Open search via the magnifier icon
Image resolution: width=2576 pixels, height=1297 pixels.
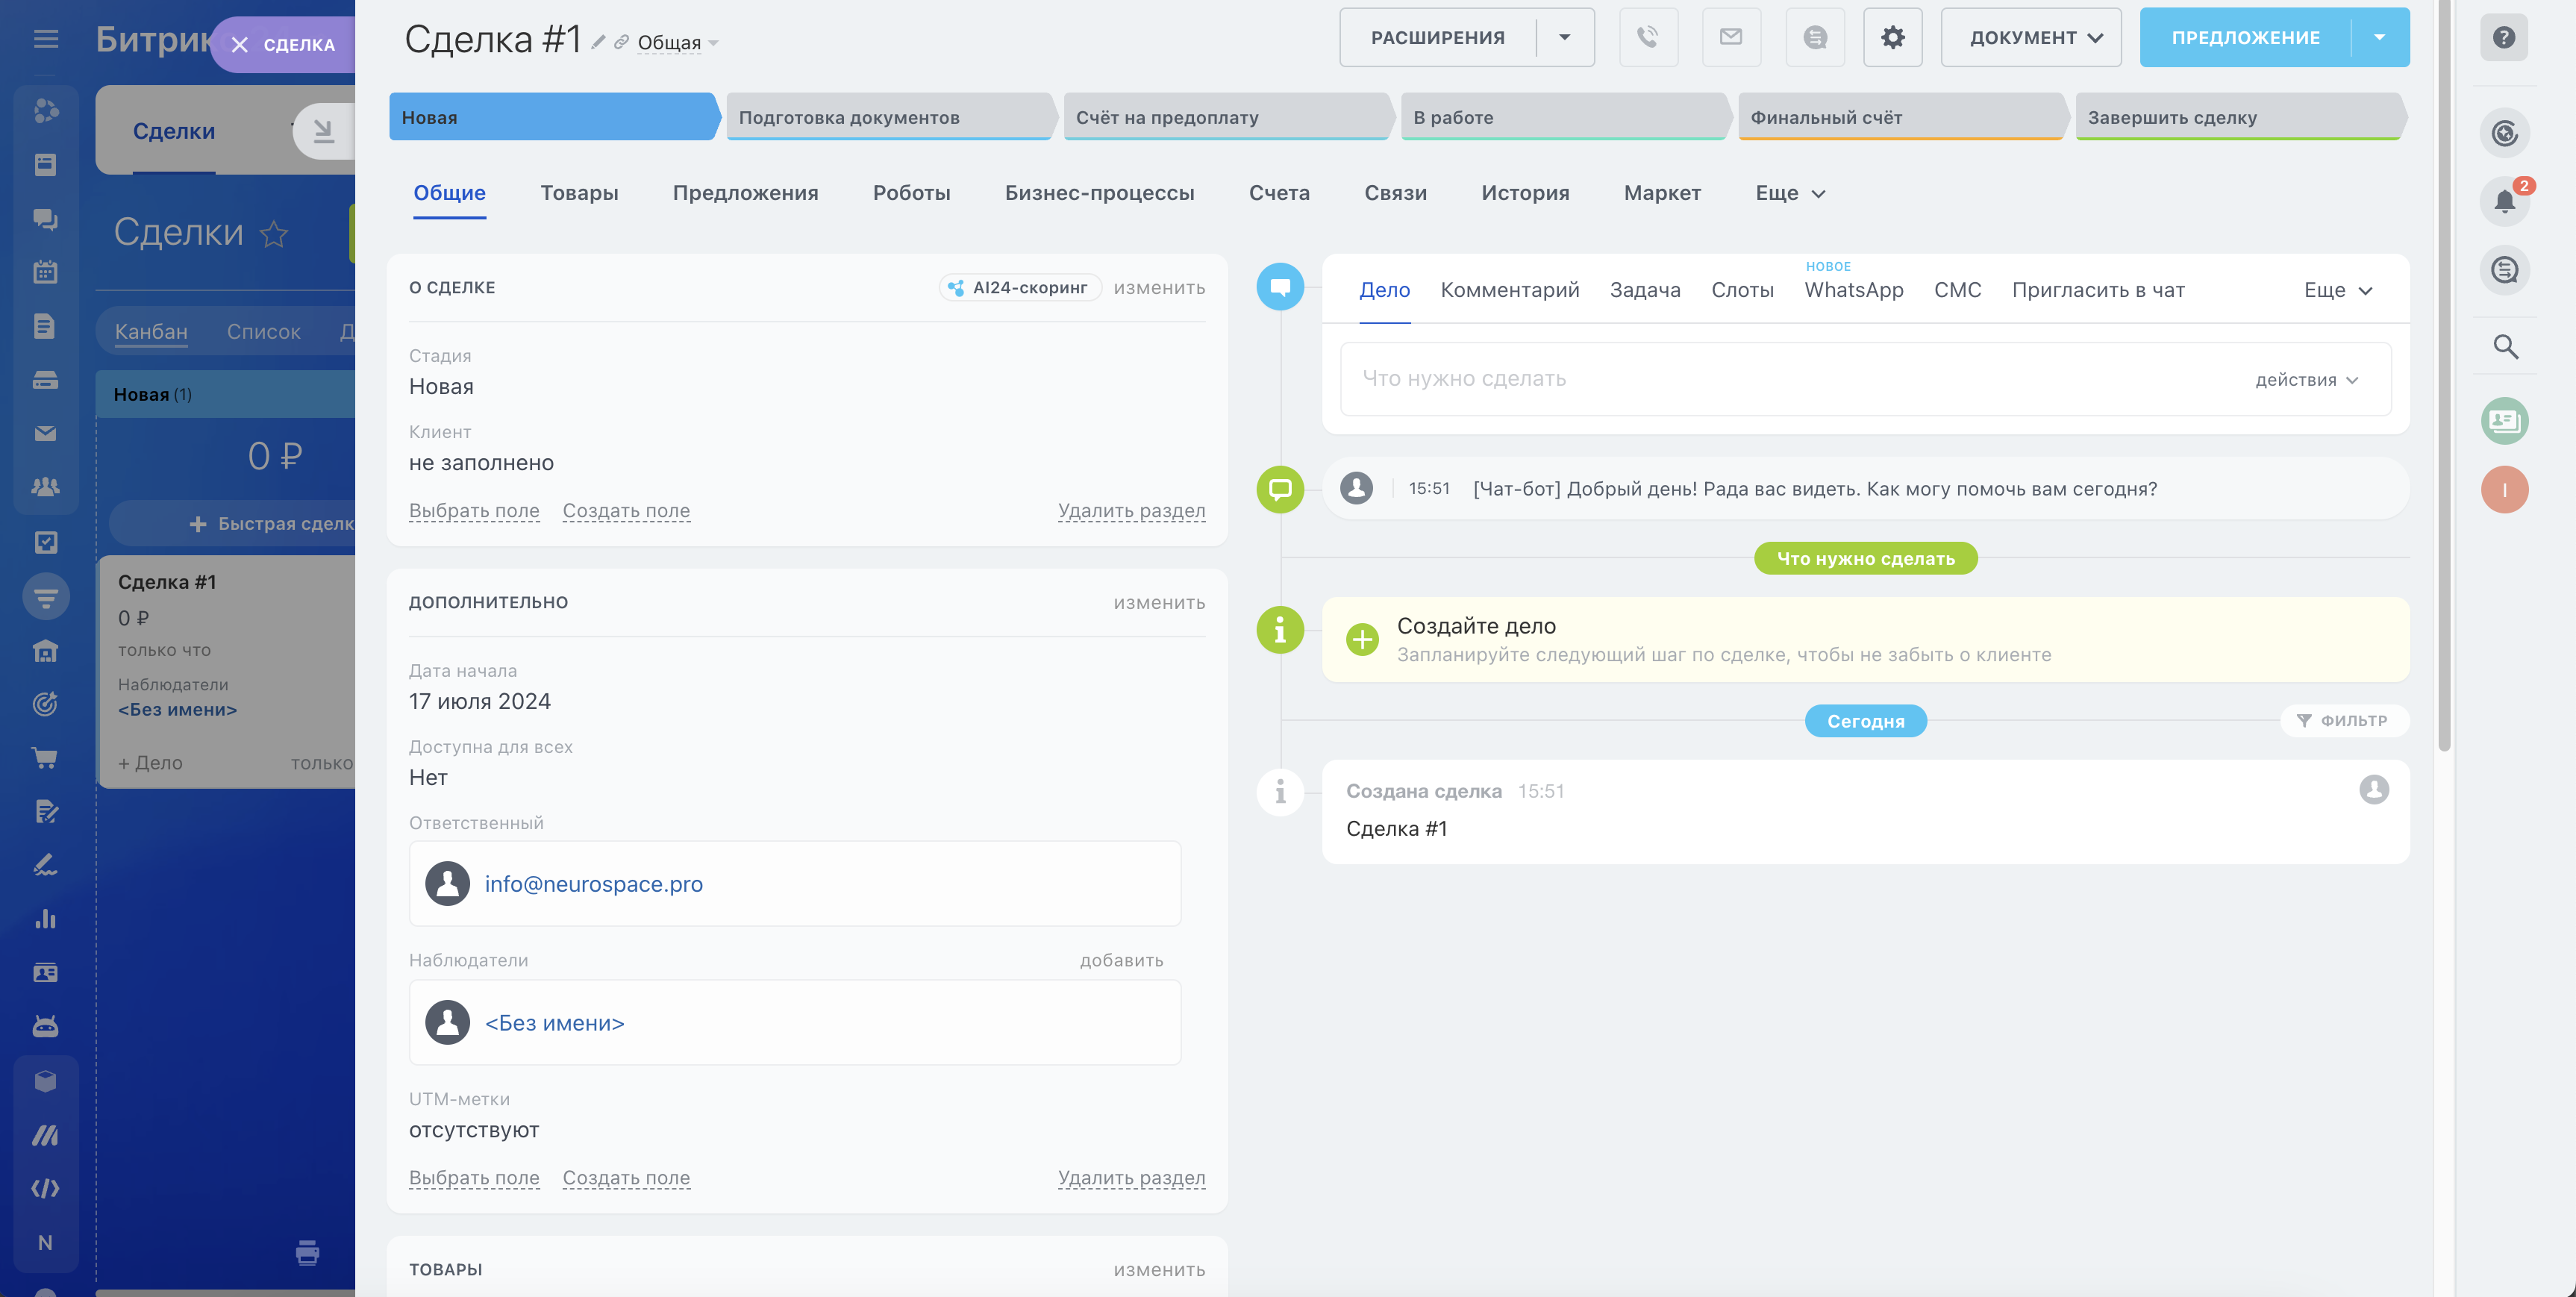(2505, 347)
